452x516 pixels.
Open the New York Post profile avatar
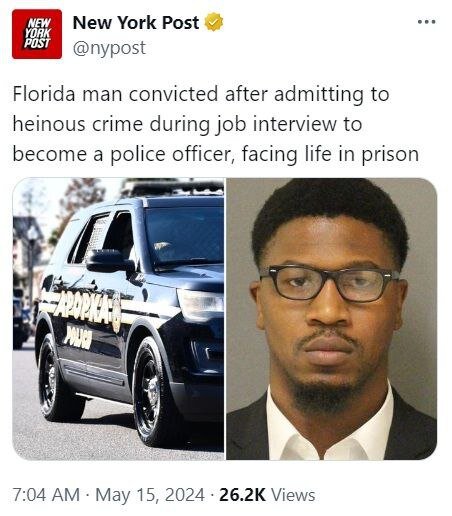37,34
